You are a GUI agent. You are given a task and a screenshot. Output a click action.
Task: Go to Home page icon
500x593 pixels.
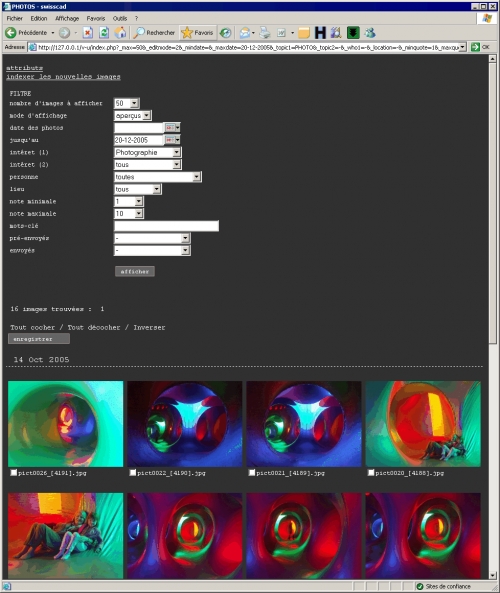click(x=120, y=33)
